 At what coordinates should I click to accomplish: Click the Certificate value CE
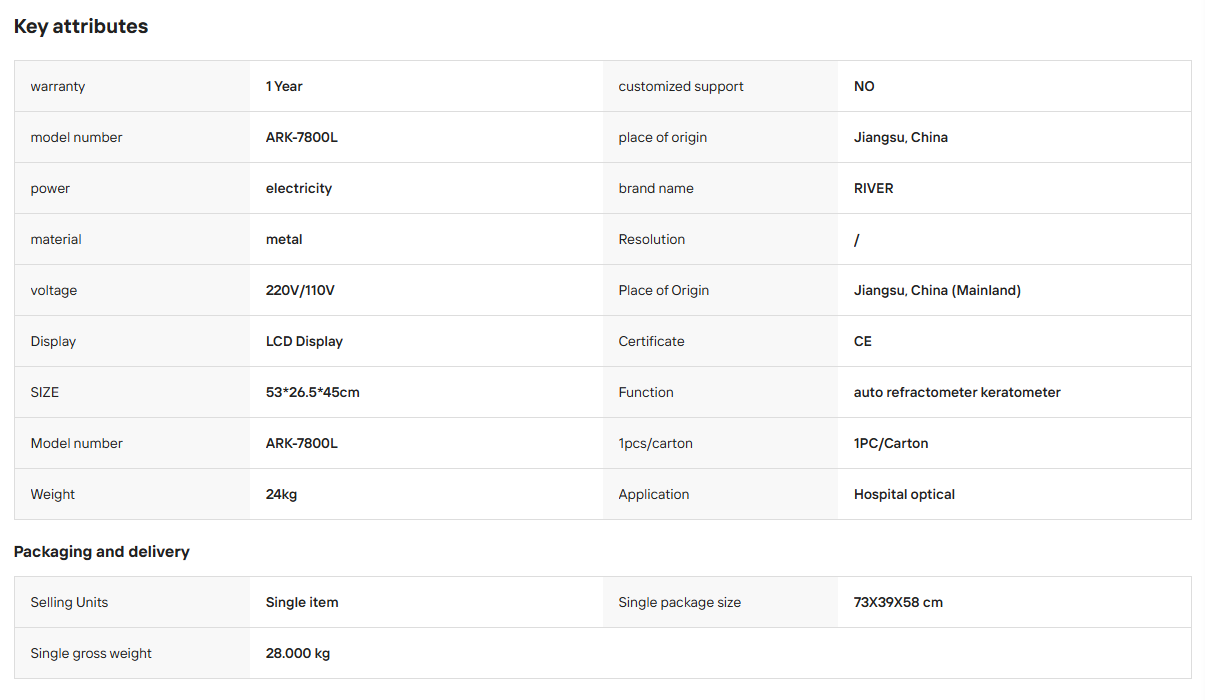(863, 341)
